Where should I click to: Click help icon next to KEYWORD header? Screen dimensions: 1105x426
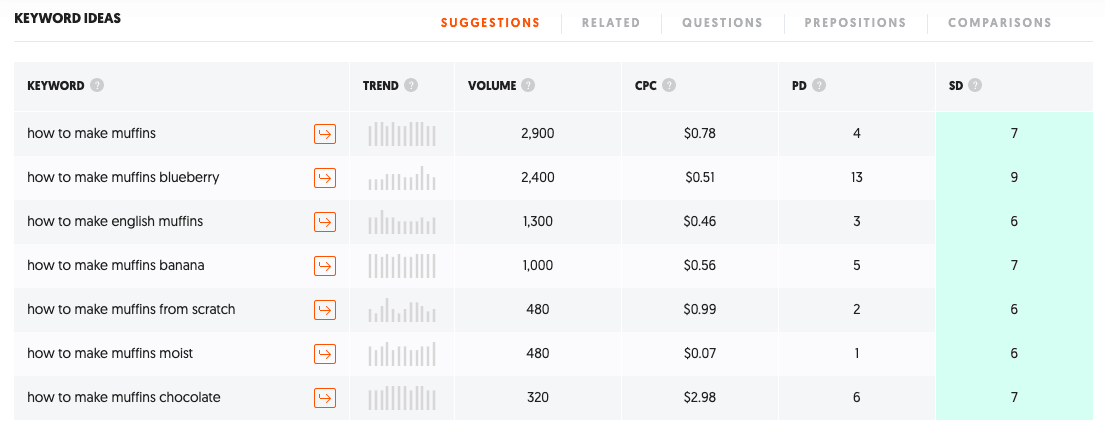point(97,86)
